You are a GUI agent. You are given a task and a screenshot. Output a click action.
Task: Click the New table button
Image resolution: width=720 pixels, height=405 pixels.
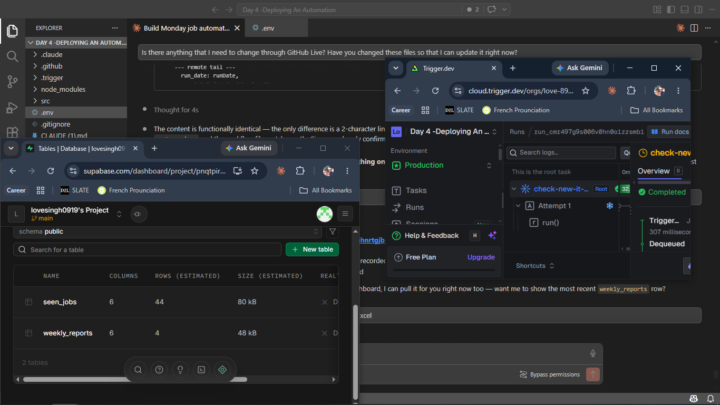pos(312,249)
